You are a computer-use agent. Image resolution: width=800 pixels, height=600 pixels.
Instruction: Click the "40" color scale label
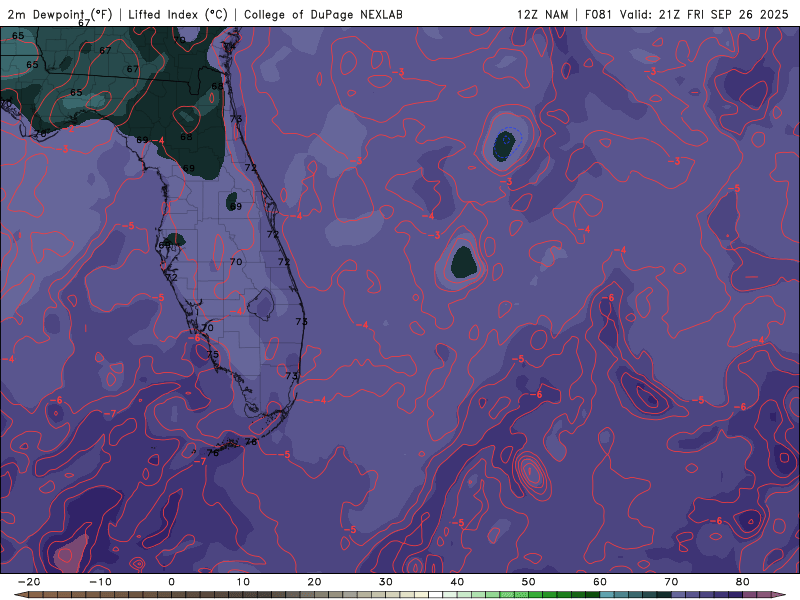tap(457, 582)
